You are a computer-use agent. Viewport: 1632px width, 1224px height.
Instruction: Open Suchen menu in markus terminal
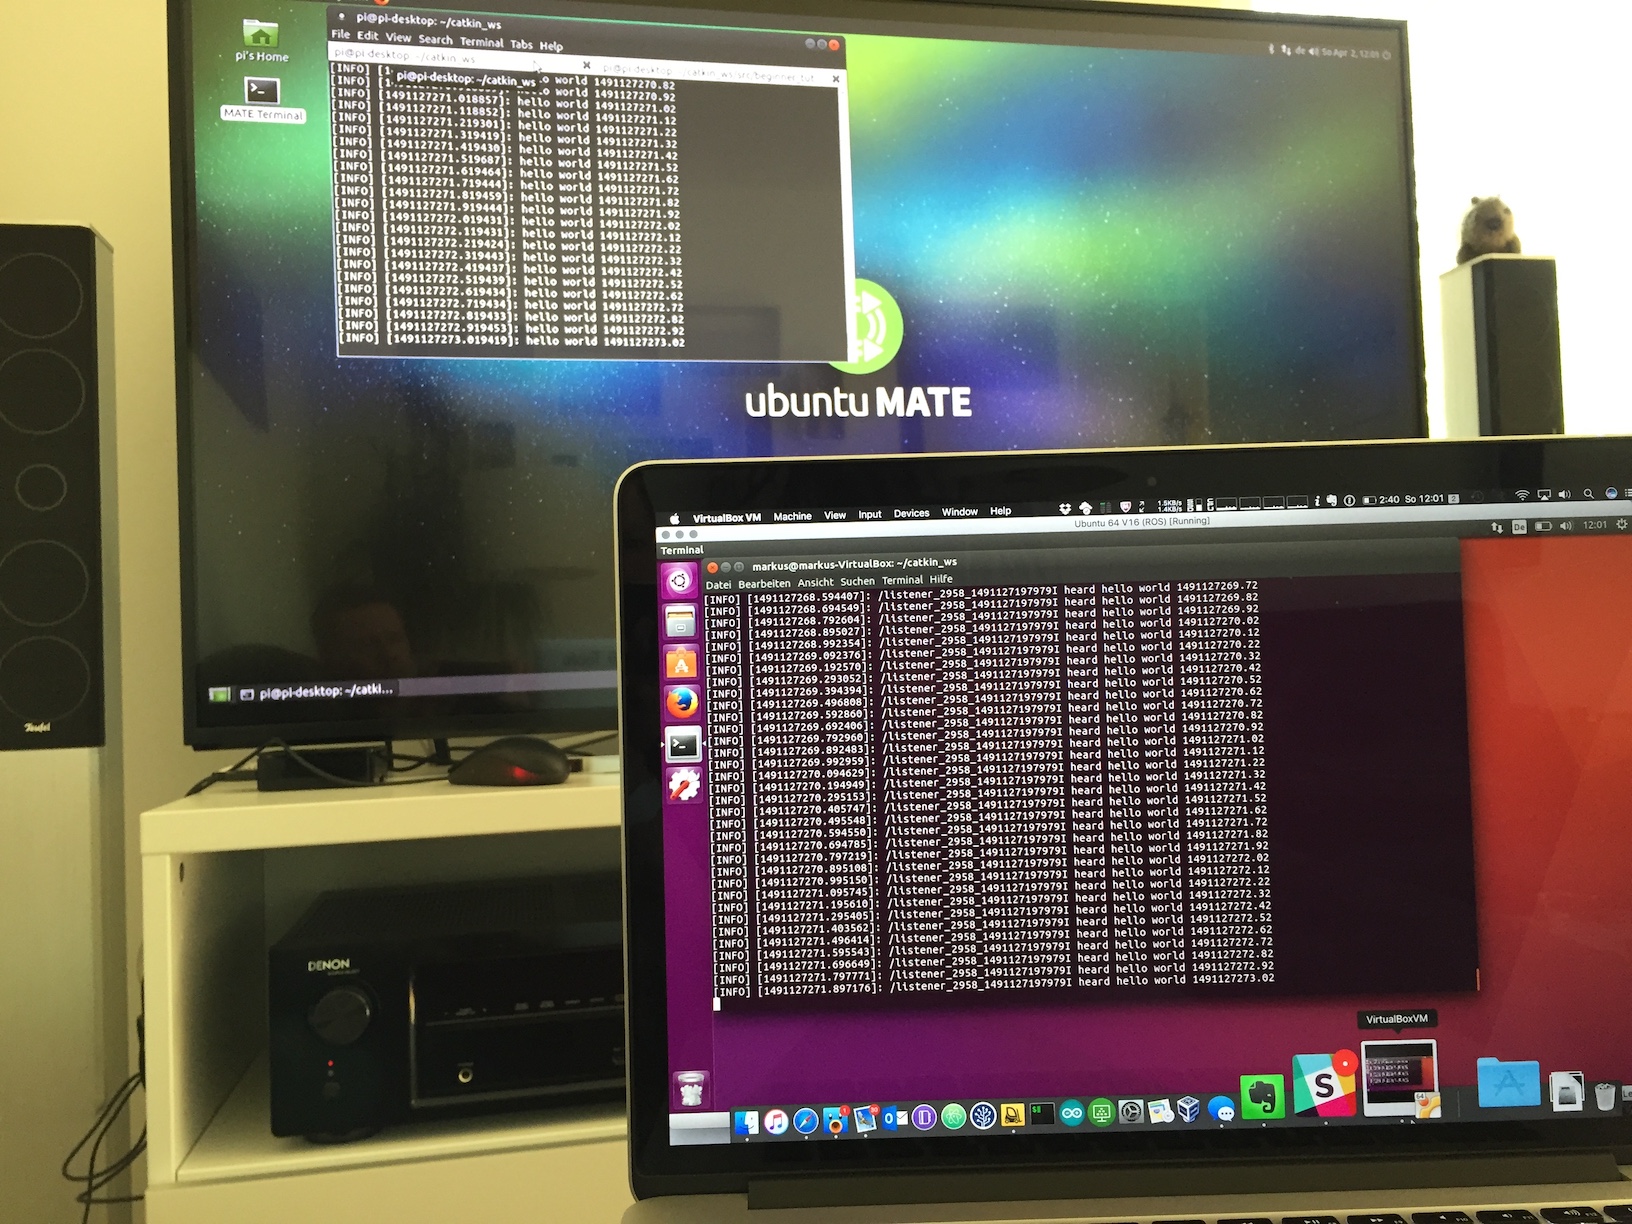click(x=857, y=582)
